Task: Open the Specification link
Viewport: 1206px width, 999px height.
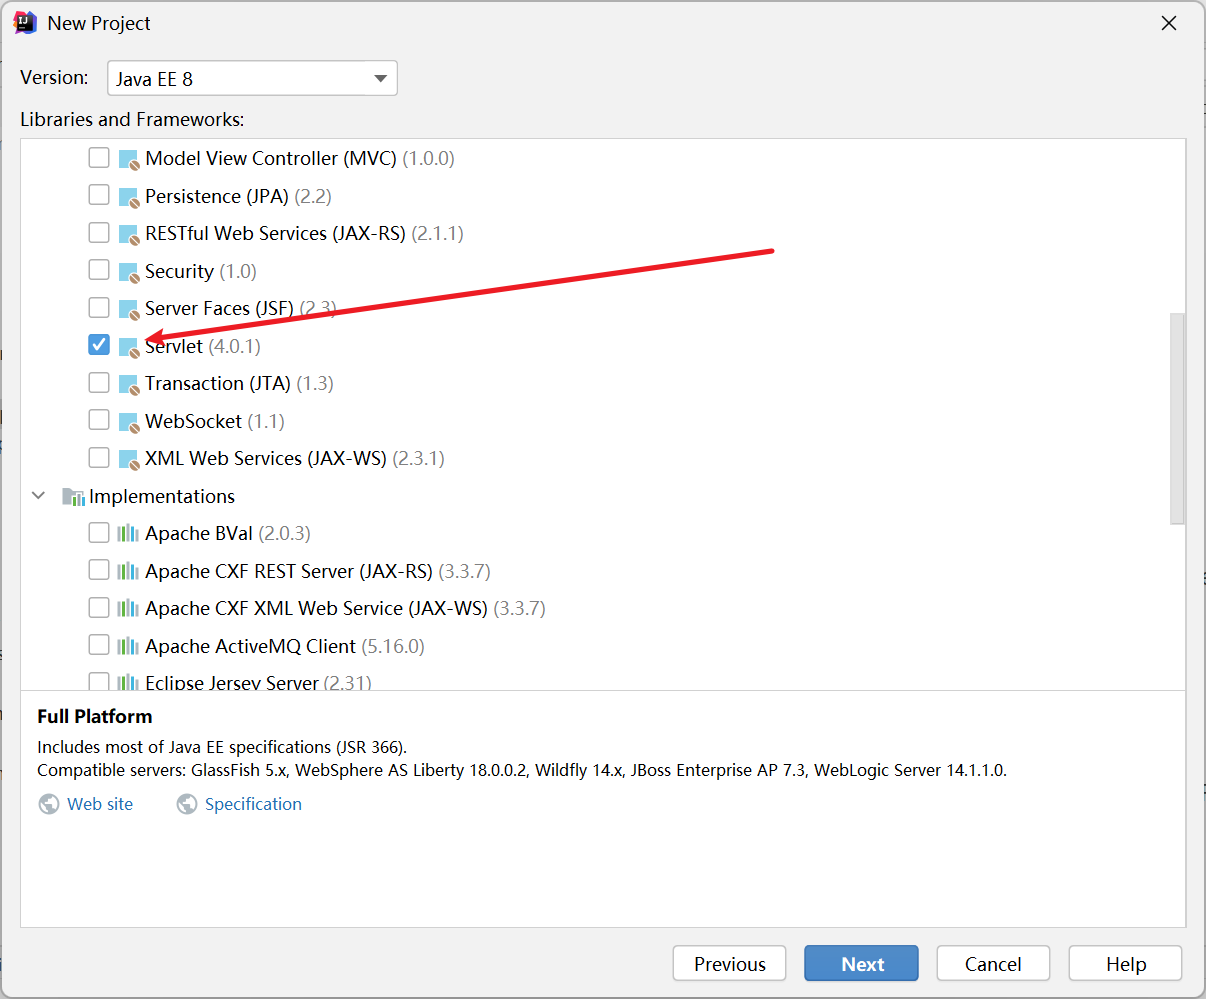Action: [x=253, y=804]
